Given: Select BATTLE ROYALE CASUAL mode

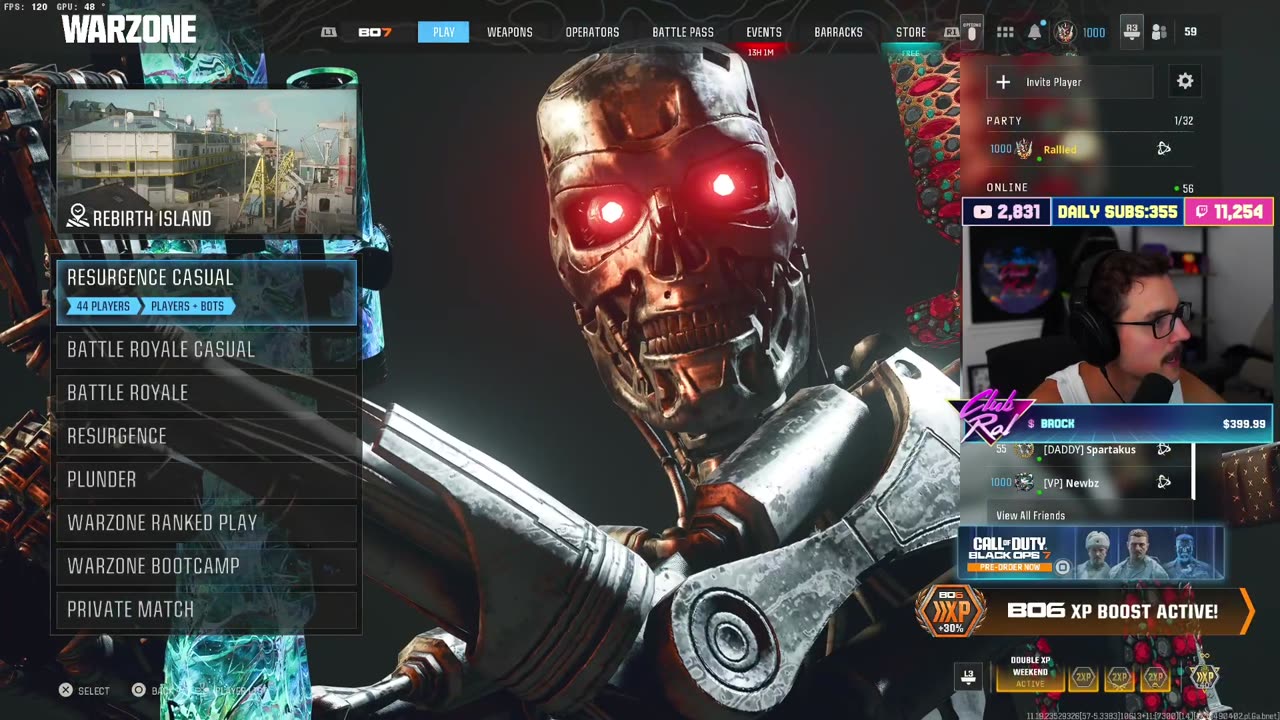Looking at the screenshot, I should (207, 349).
